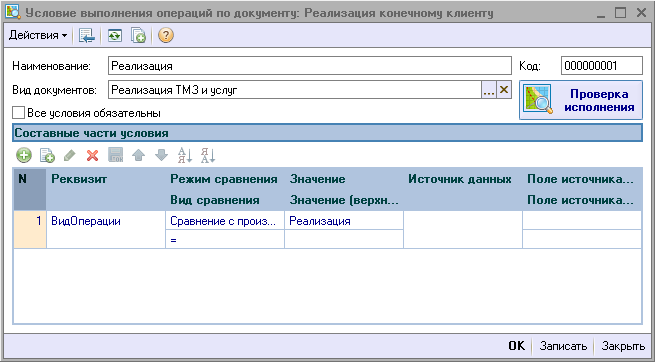Click the Проверка исполнения button

pos(581,100)
